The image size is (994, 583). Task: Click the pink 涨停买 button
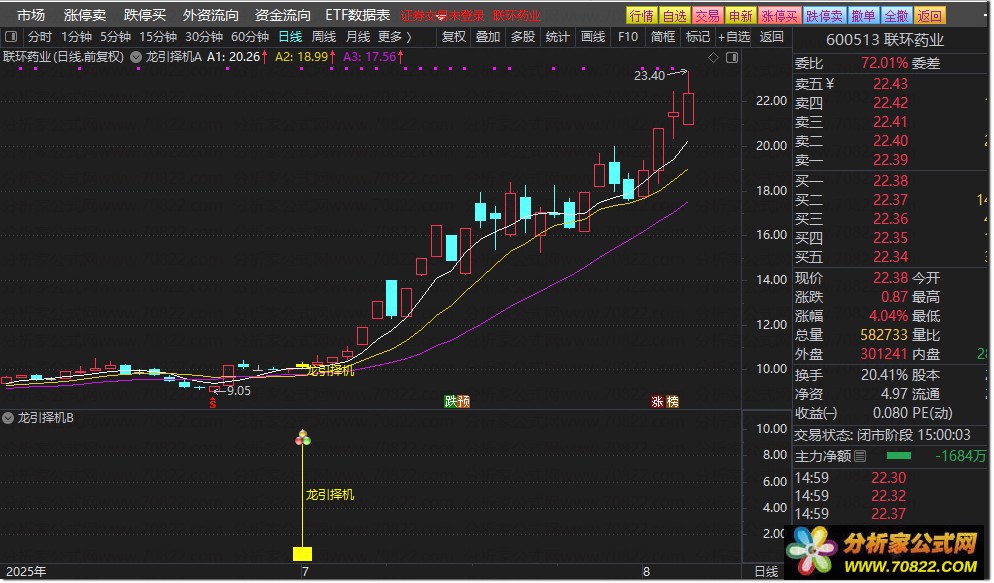pyautogui.click(x=779, y=16)
